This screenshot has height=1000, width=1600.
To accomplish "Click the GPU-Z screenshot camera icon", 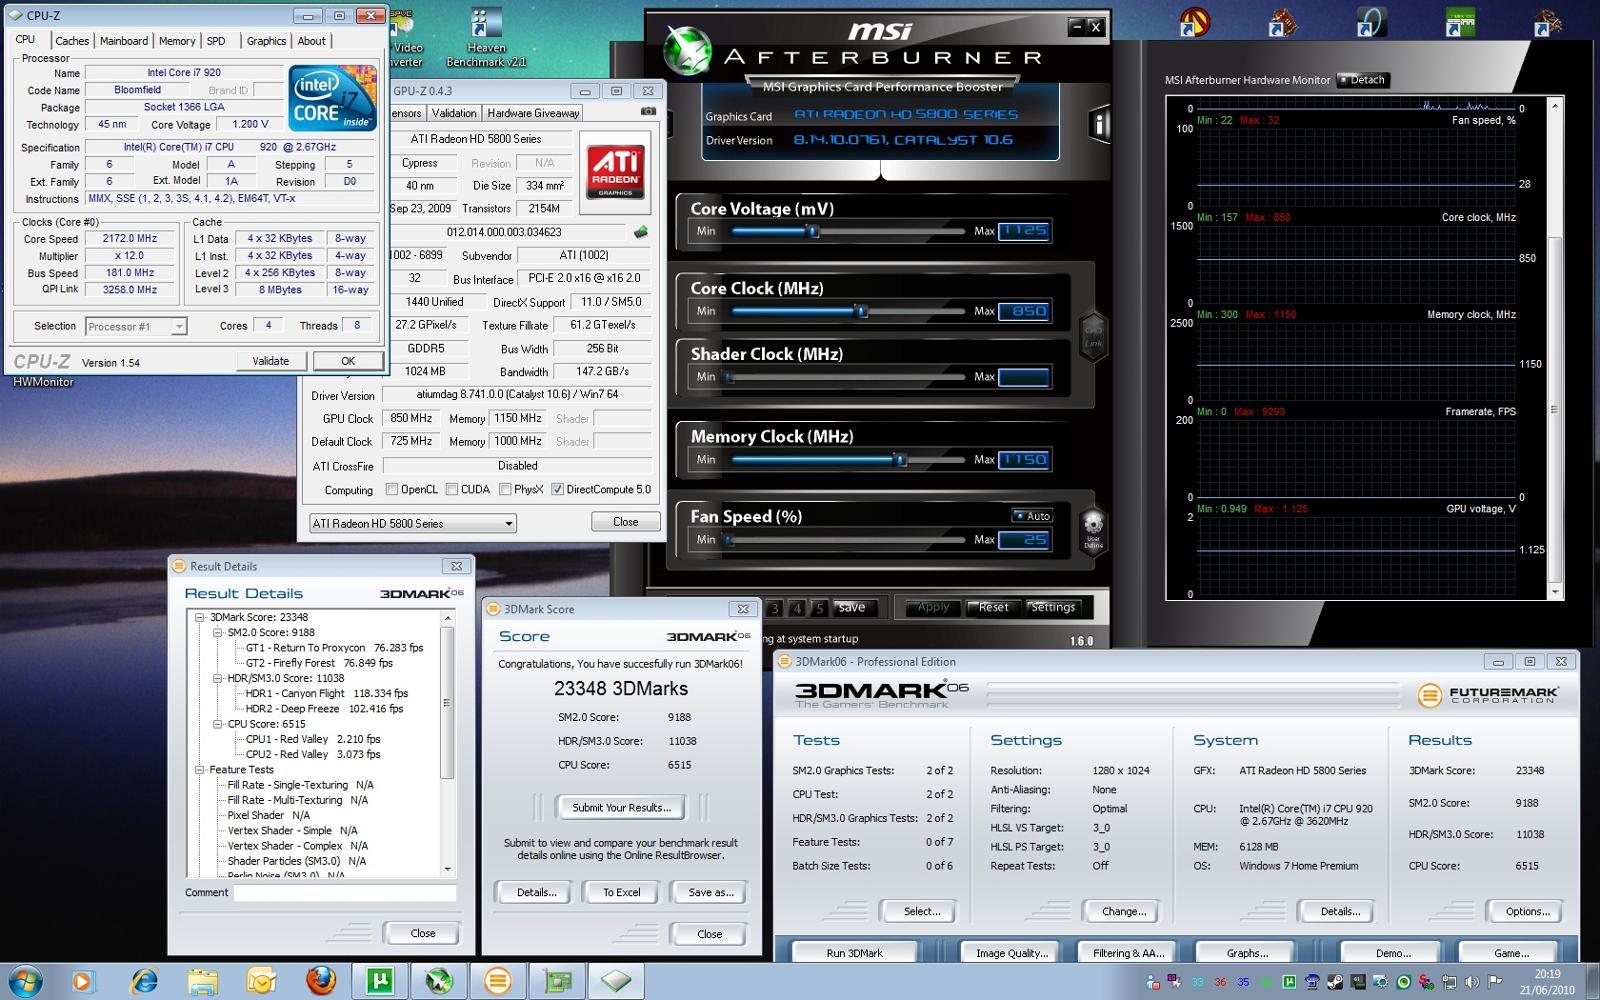I will (x=648, y=112).
